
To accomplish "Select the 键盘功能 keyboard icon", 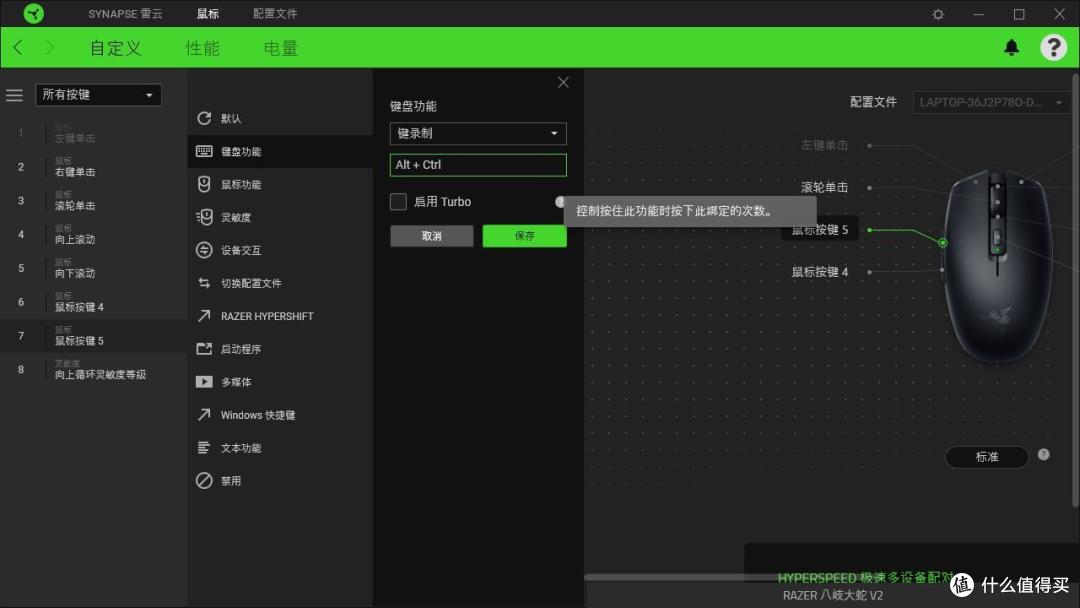I will (x=204, y=151).
